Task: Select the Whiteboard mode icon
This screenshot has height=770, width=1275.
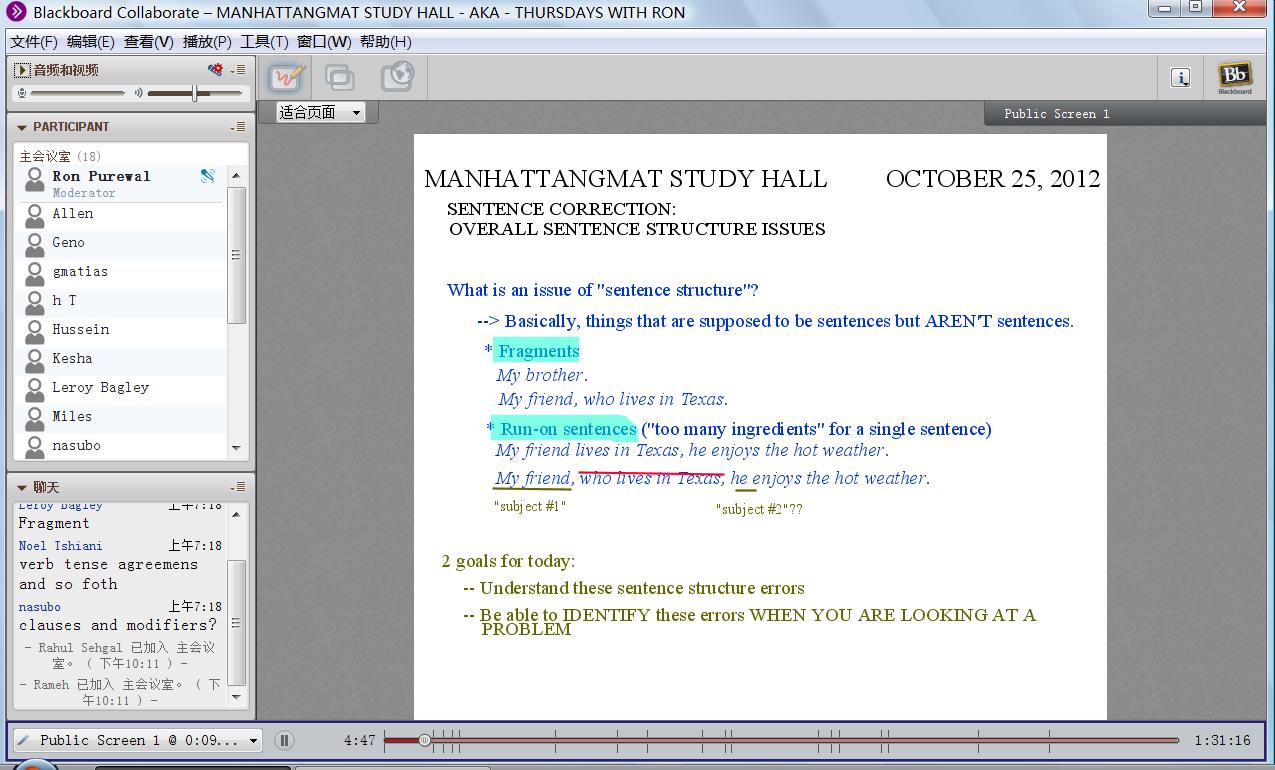Action: (x=285, y=78)
